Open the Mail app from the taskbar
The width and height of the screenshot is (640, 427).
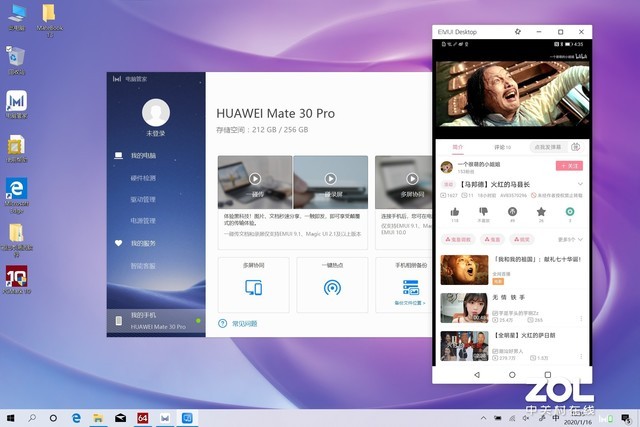pos(120,418)
